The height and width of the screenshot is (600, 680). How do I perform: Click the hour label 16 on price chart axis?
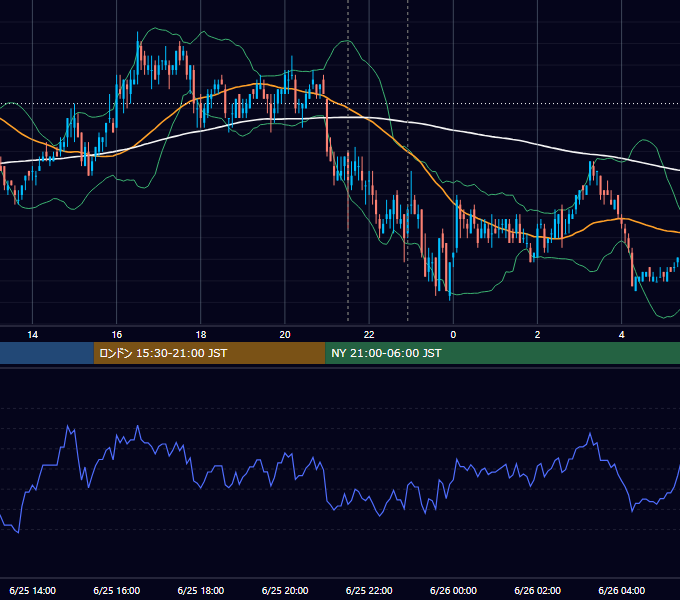(117, 335)
